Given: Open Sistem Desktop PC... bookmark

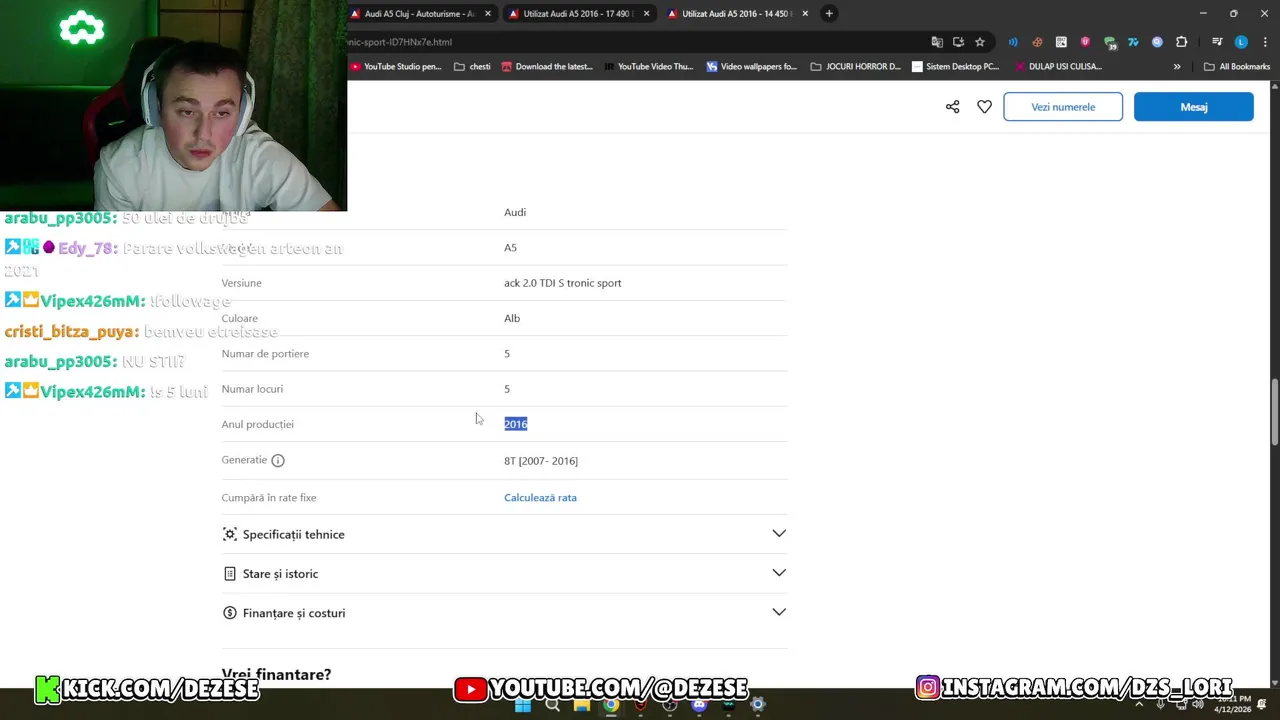Looking at the screenshot, I should 955,67.
